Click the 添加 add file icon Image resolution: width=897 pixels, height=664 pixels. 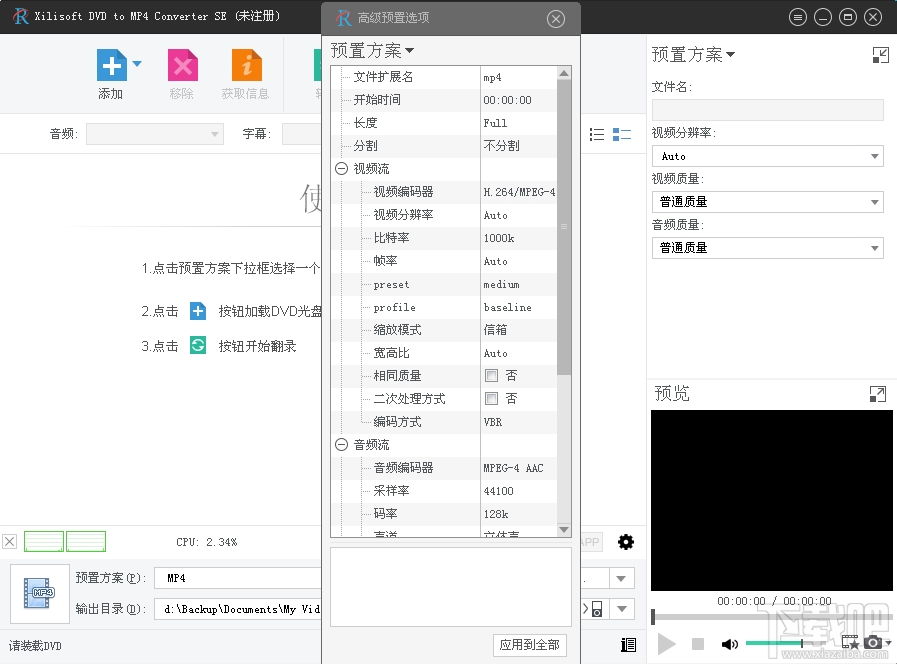point(112,65)
